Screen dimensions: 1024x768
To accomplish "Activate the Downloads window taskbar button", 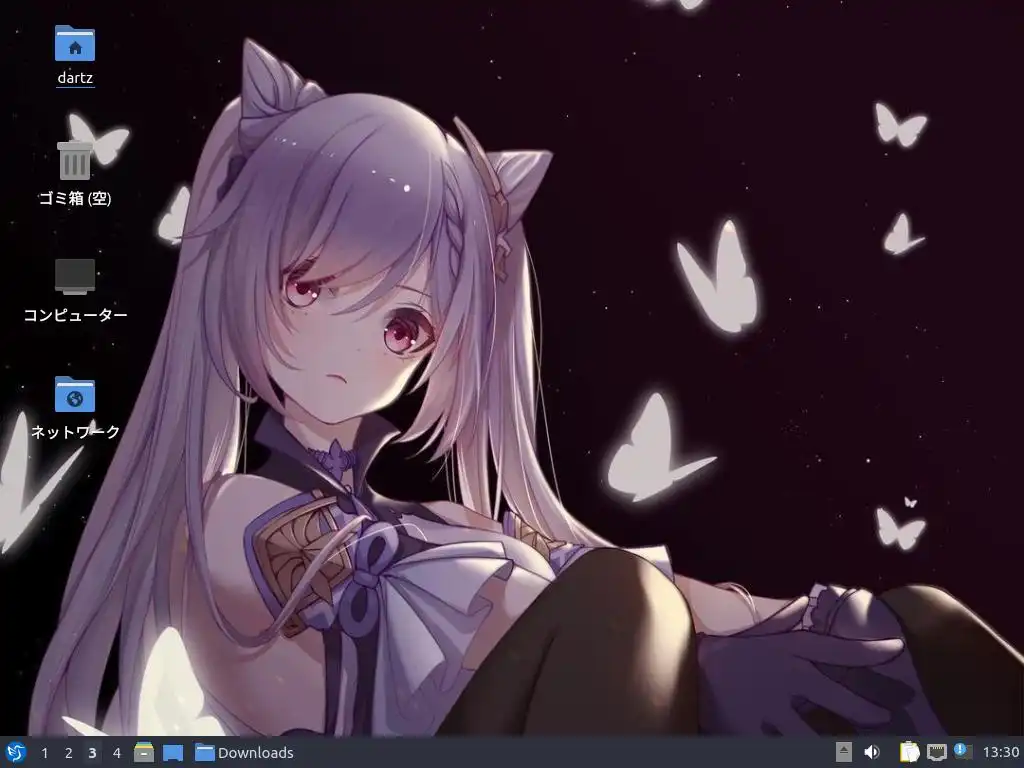I will (244, 753).
